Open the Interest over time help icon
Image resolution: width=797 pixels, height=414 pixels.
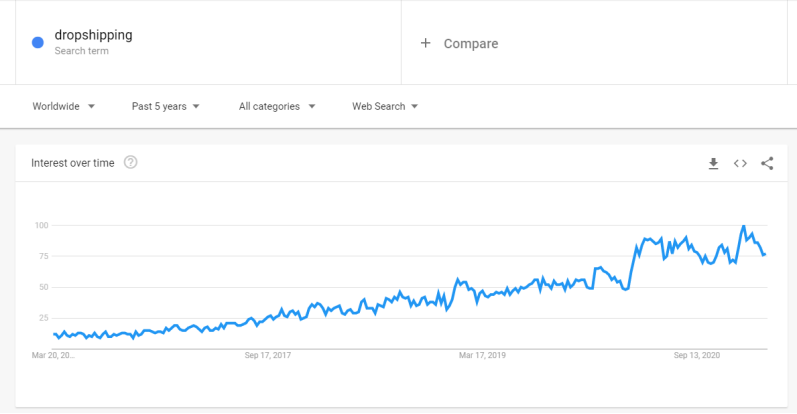pos(130,163)
